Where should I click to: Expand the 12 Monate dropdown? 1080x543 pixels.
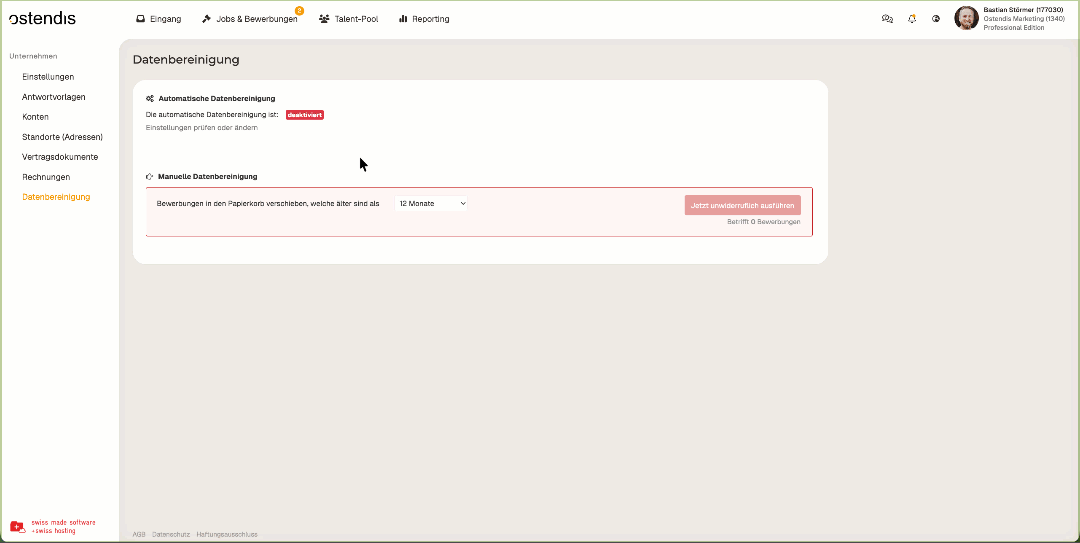[432, 204]
